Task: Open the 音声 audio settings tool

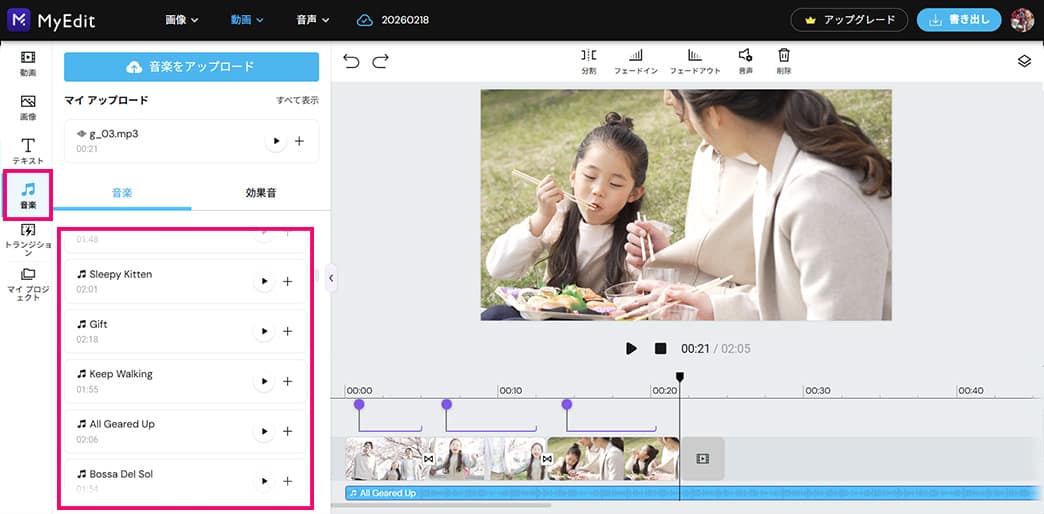Action: coord(745,61)
